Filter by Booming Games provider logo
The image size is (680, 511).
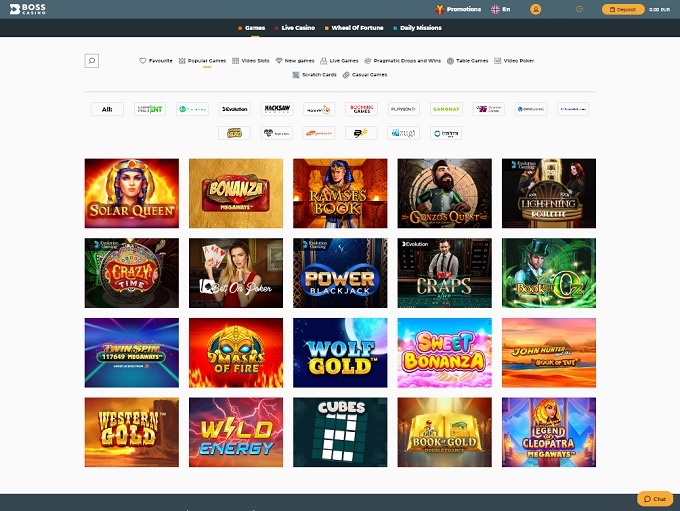pyautogui.click(x=362, y=109)
